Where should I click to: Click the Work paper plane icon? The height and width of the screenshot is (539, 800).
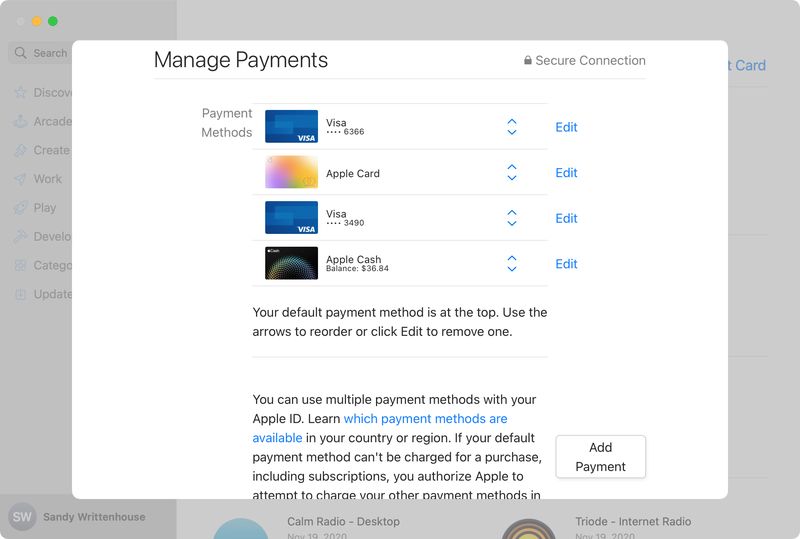point(20,179)
